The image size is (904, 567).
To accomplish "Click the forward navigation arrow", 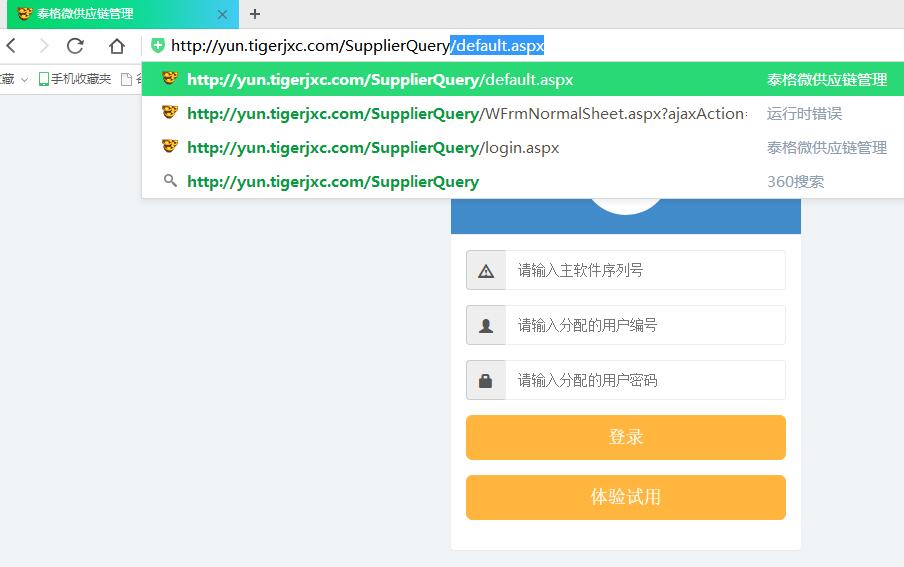I will (43, 46).
